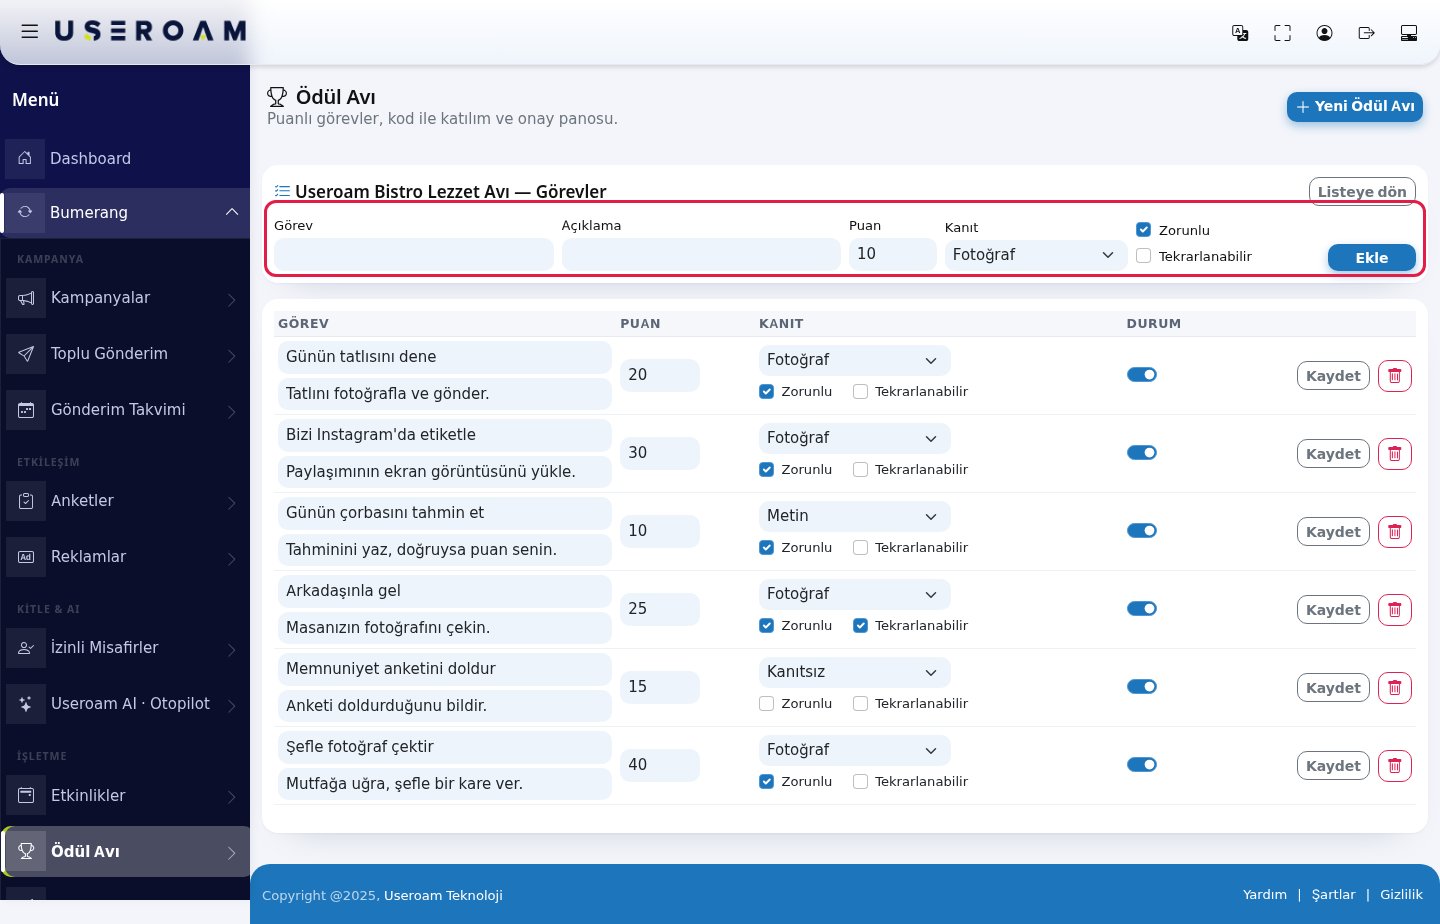Disable status switch for 'Şefle fotoğraf çektir'
Screen dimensions: 1440x924
[x=1142, y=765]
